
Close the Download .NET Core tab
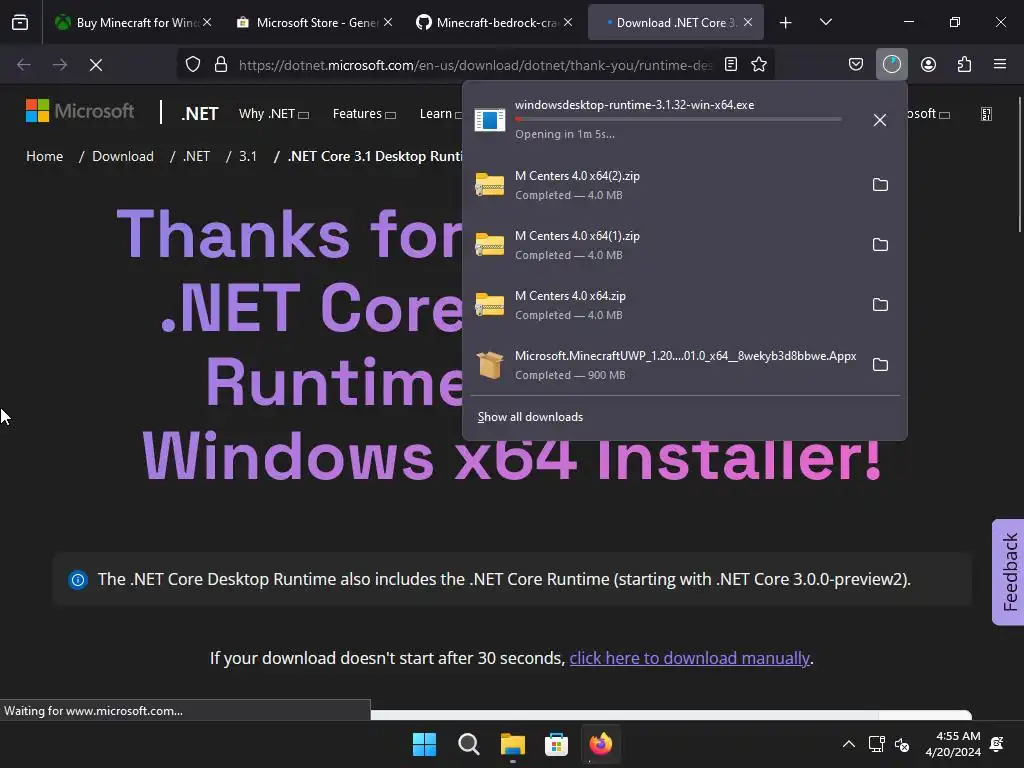point(748,22)
